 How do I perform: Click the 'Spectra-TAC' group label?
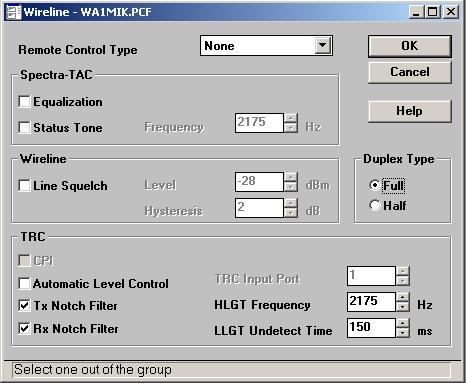56,75
